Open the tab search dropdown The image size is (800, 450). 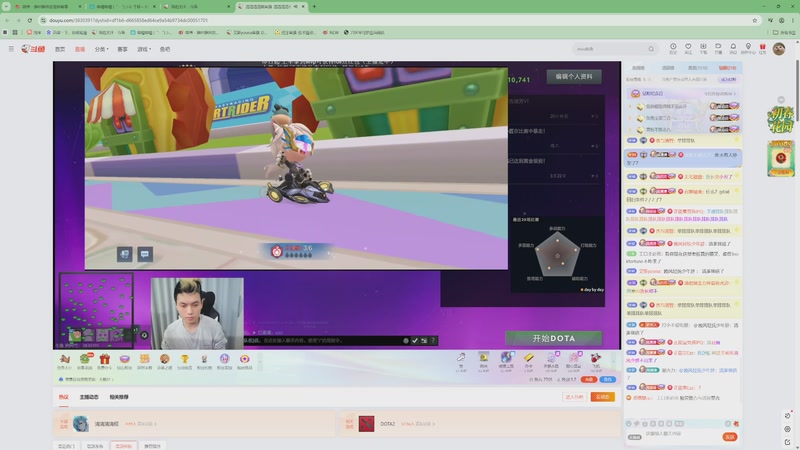coord(6,7)
